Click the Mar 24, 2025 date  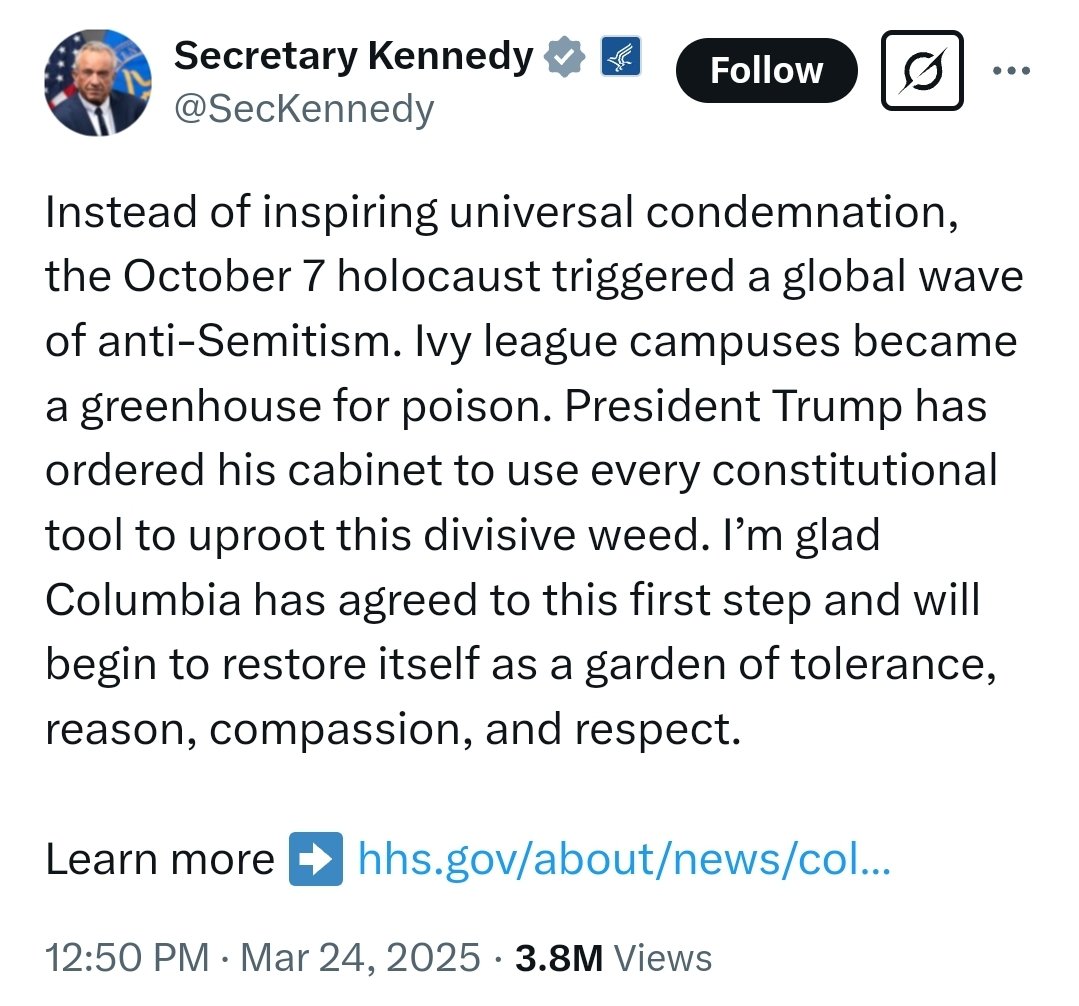coord(358,957)
